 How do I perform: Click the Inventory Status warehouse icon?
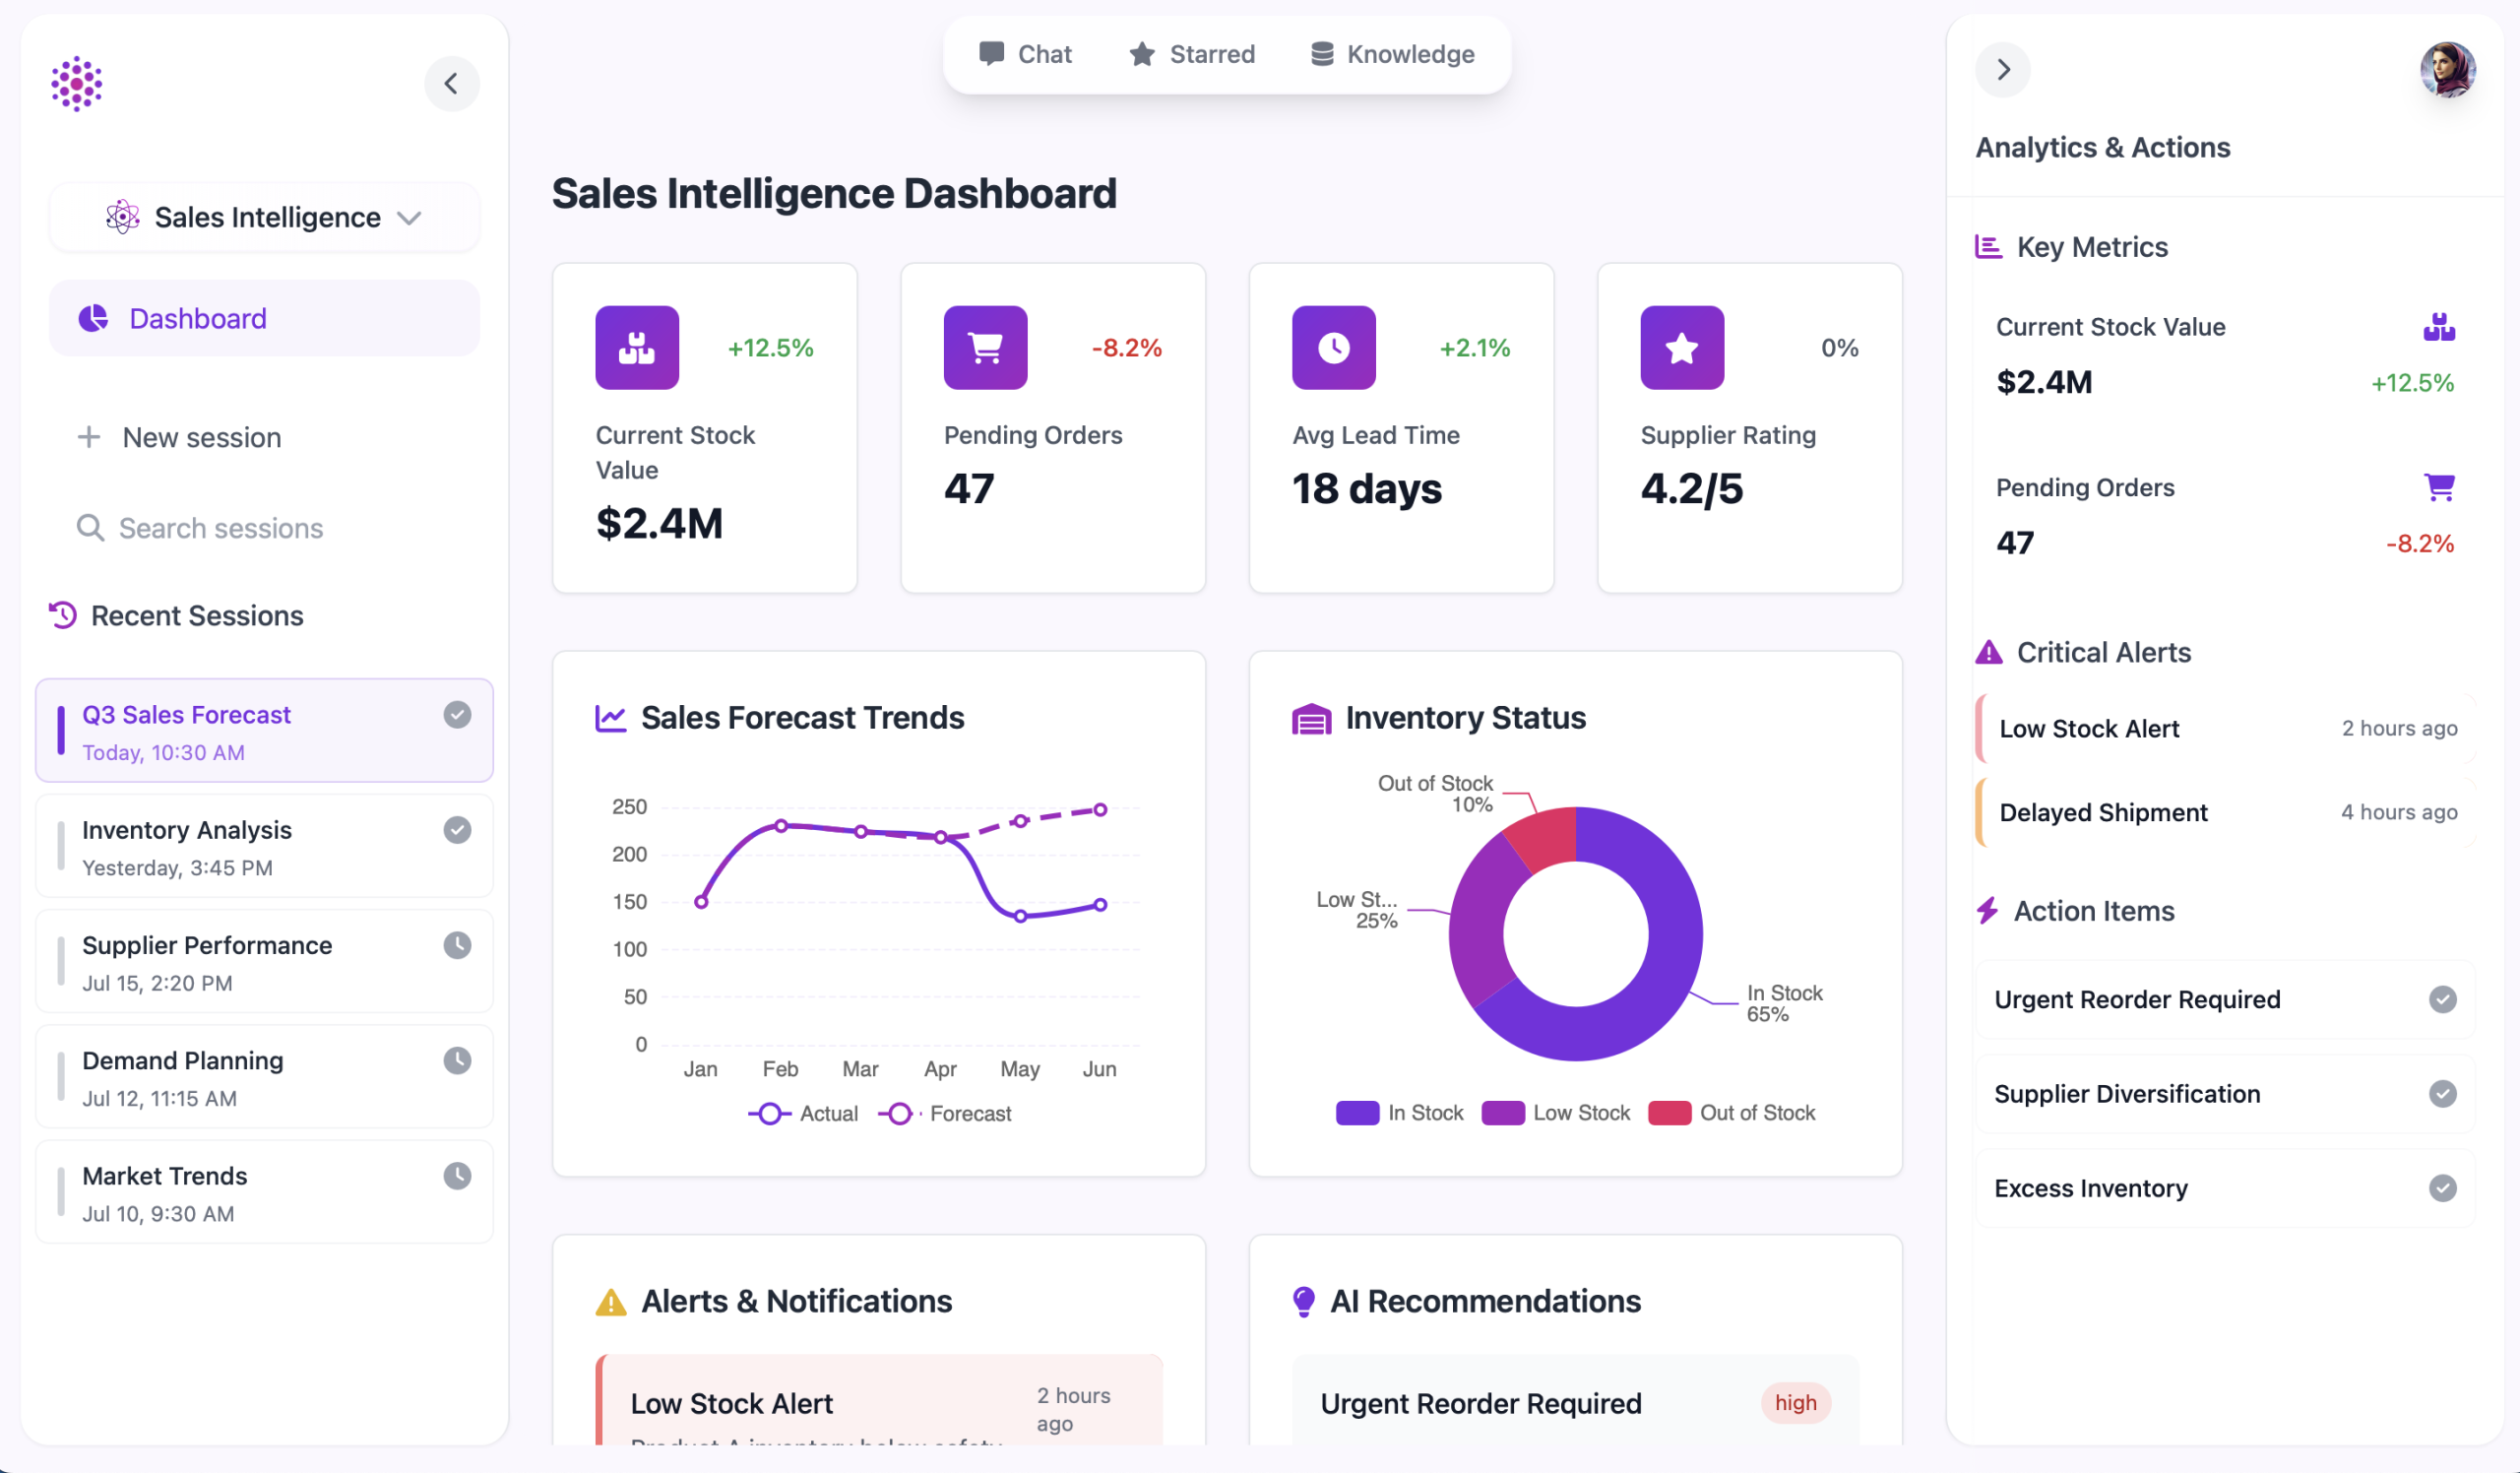pos(1311,718)
